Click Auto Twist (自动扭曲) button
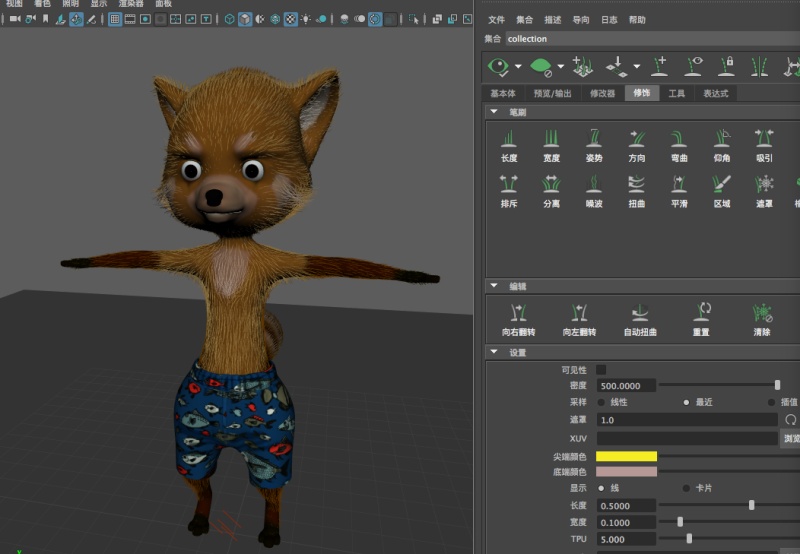This screenshot has height=554, width=800. (x=640, y=320)
